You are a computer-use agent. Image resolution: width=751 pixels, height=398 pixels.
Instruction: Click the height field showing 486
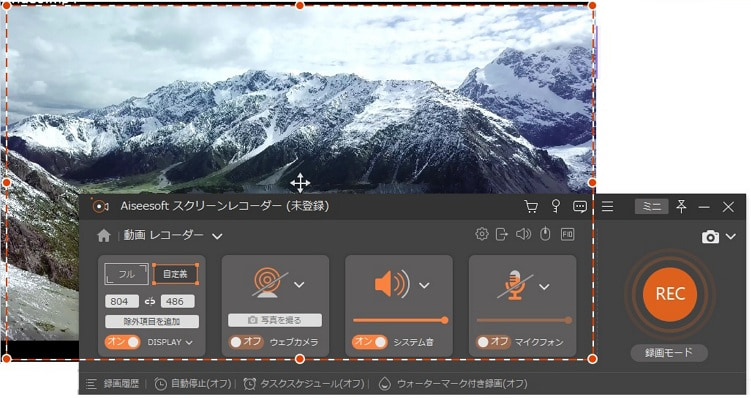(x=178, y=301)
